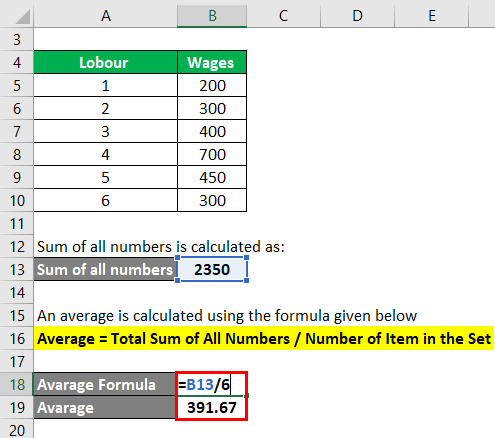Select Wages cell with 400
This screenshot has width=495, height=438.
tap(212, 131)
